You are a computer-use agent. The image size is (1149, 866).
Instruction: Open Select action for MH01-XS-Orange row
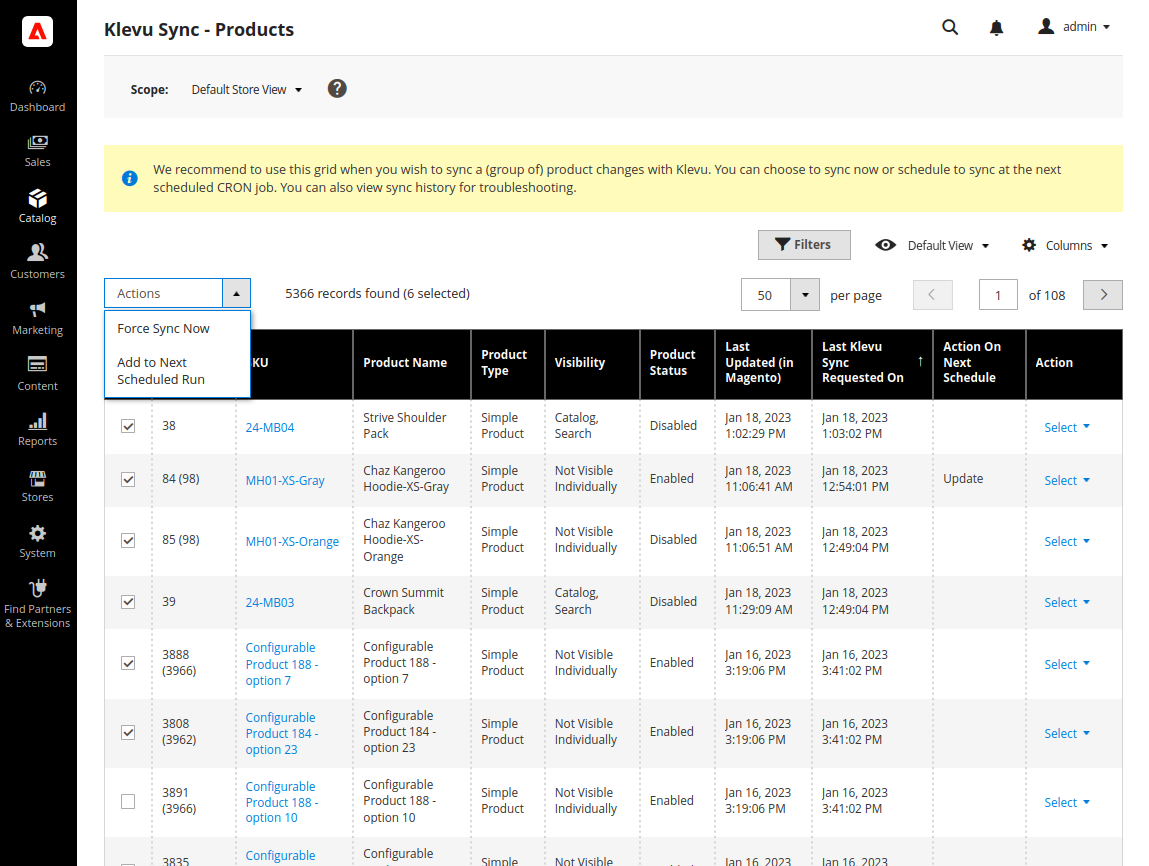tap(1067, 541)
